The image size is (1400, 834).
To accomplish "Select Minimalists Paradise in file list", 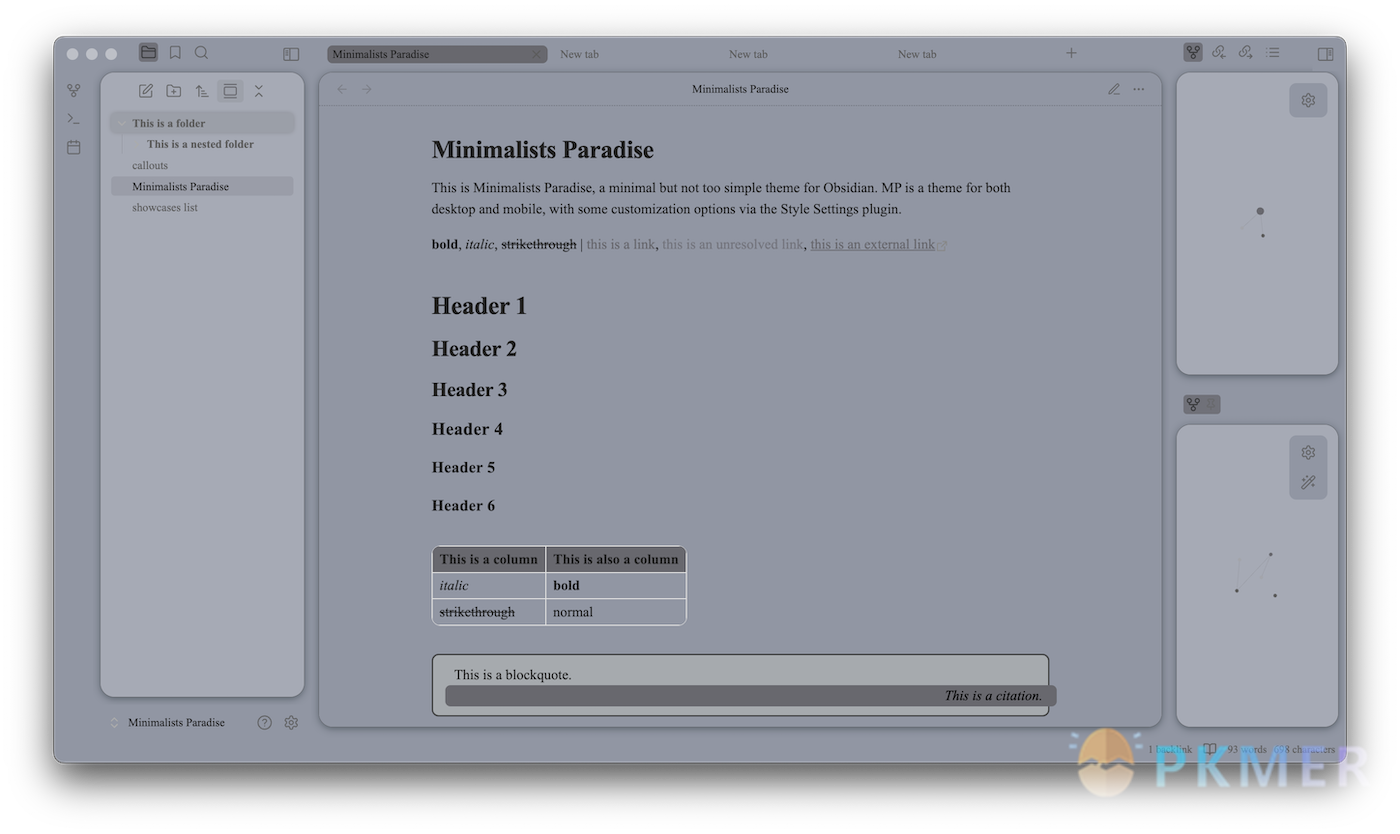I will pos(202,186).
